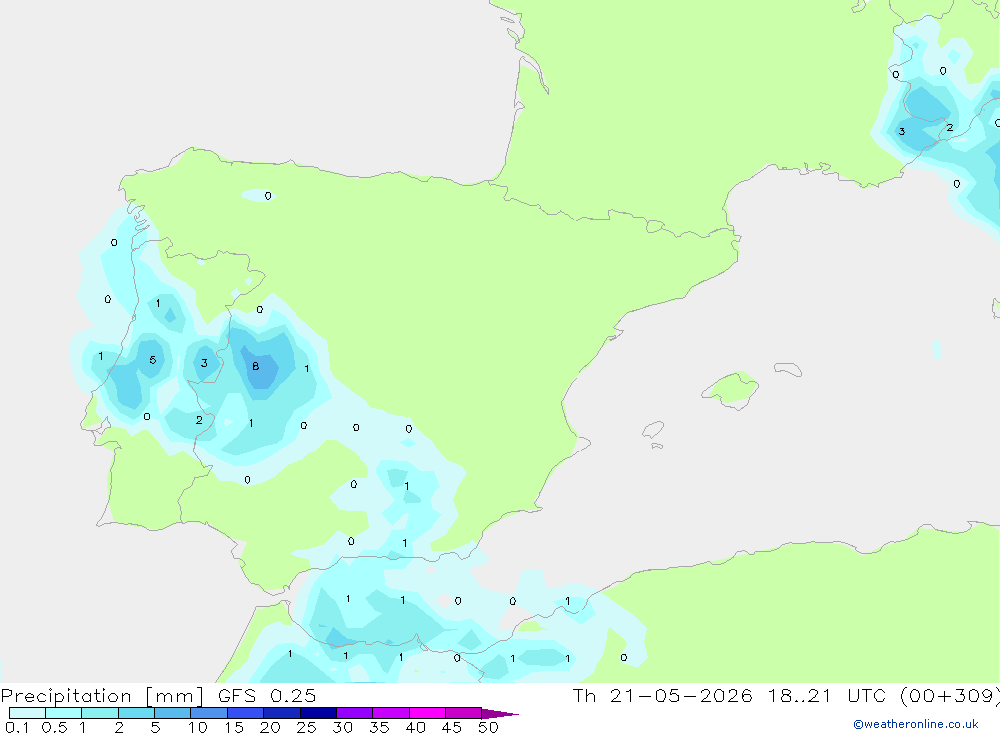The height and width of the screenshot is (733, 1000).
Task: Click the legend label 0.1
Action: (x=17, y=727)
